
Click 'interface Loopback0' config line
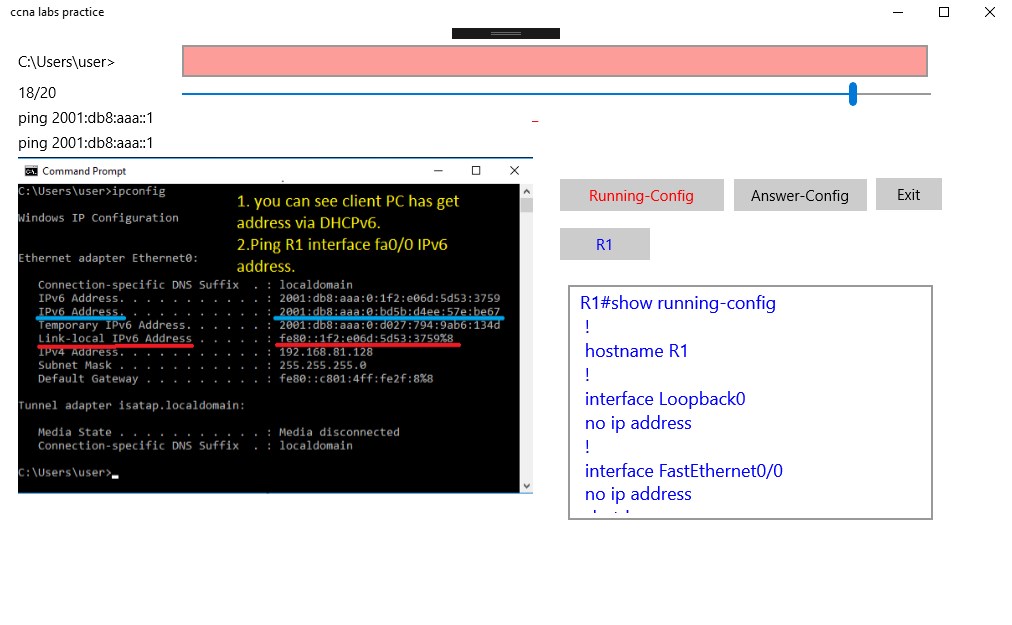(665, 399)
